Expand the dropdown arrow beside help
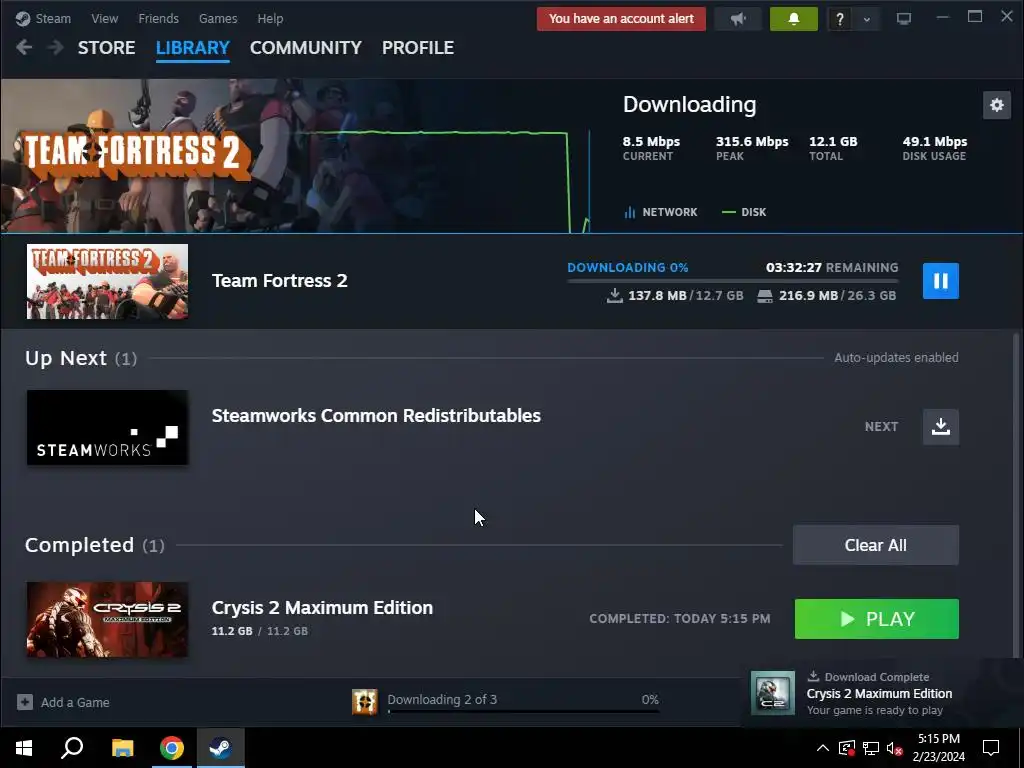Viewport: 1024px width, 768px height. click(x=867, y=19)
